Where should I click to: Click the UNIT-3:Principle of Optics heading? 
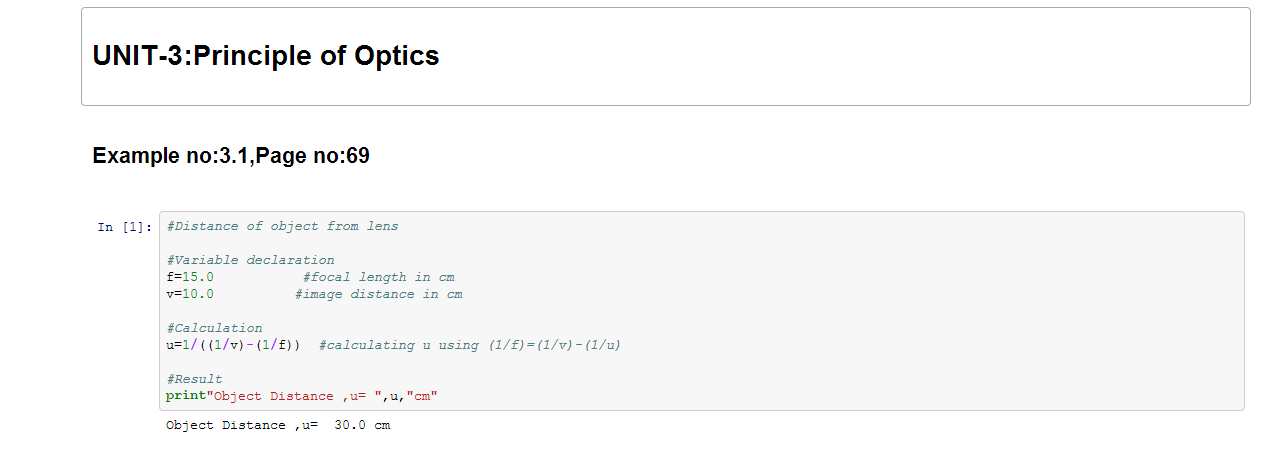coord(265,56)
